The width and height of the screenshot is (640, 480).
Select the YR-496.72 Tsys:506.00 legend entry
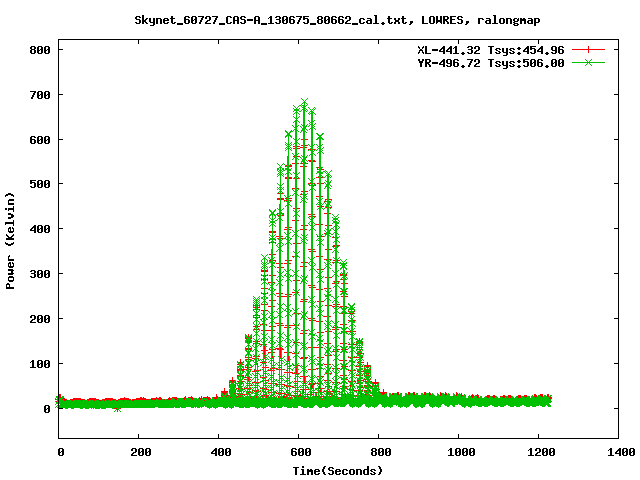[x=491, y=63]
